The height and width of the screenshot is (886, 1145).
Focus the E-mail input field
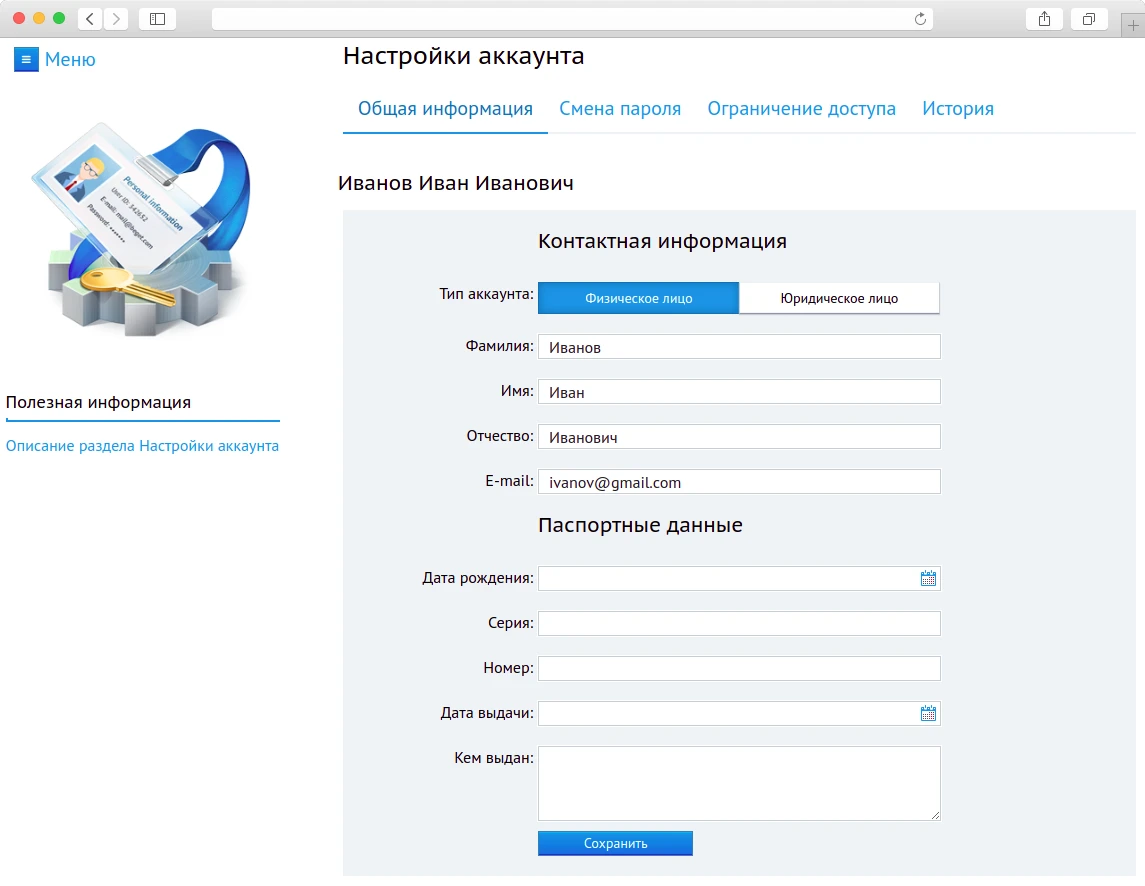pyautogui.click(x=738, y=481)
